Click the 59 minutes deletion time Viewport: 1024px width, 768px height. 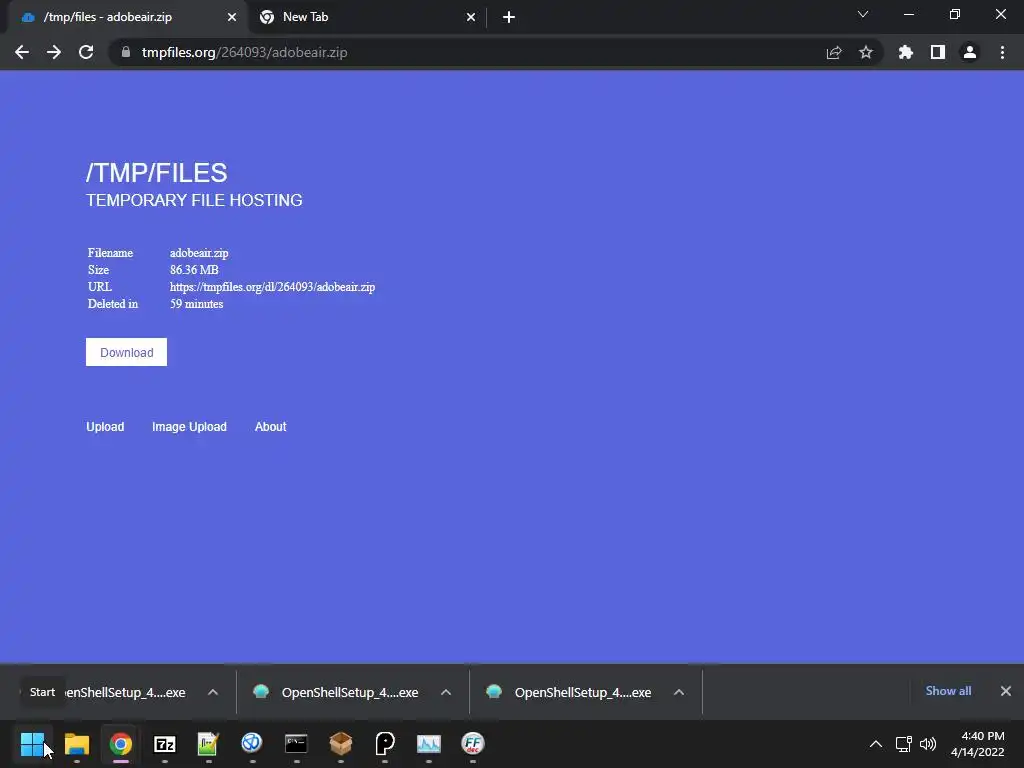[197, 304]
